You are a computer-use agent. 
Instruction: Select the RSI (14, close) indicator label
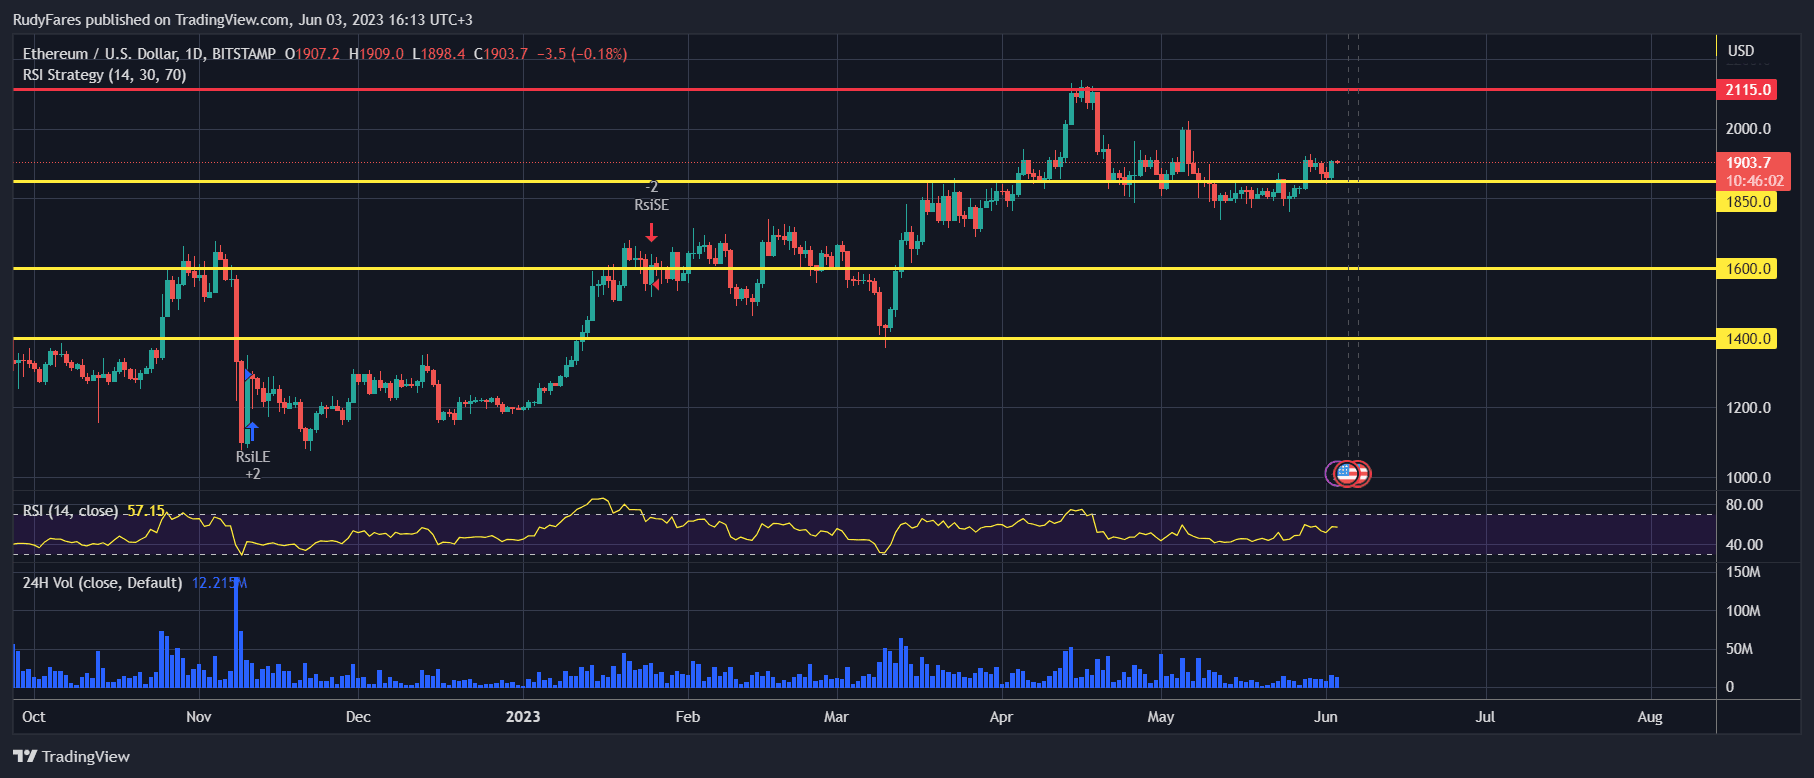[70, 511]
